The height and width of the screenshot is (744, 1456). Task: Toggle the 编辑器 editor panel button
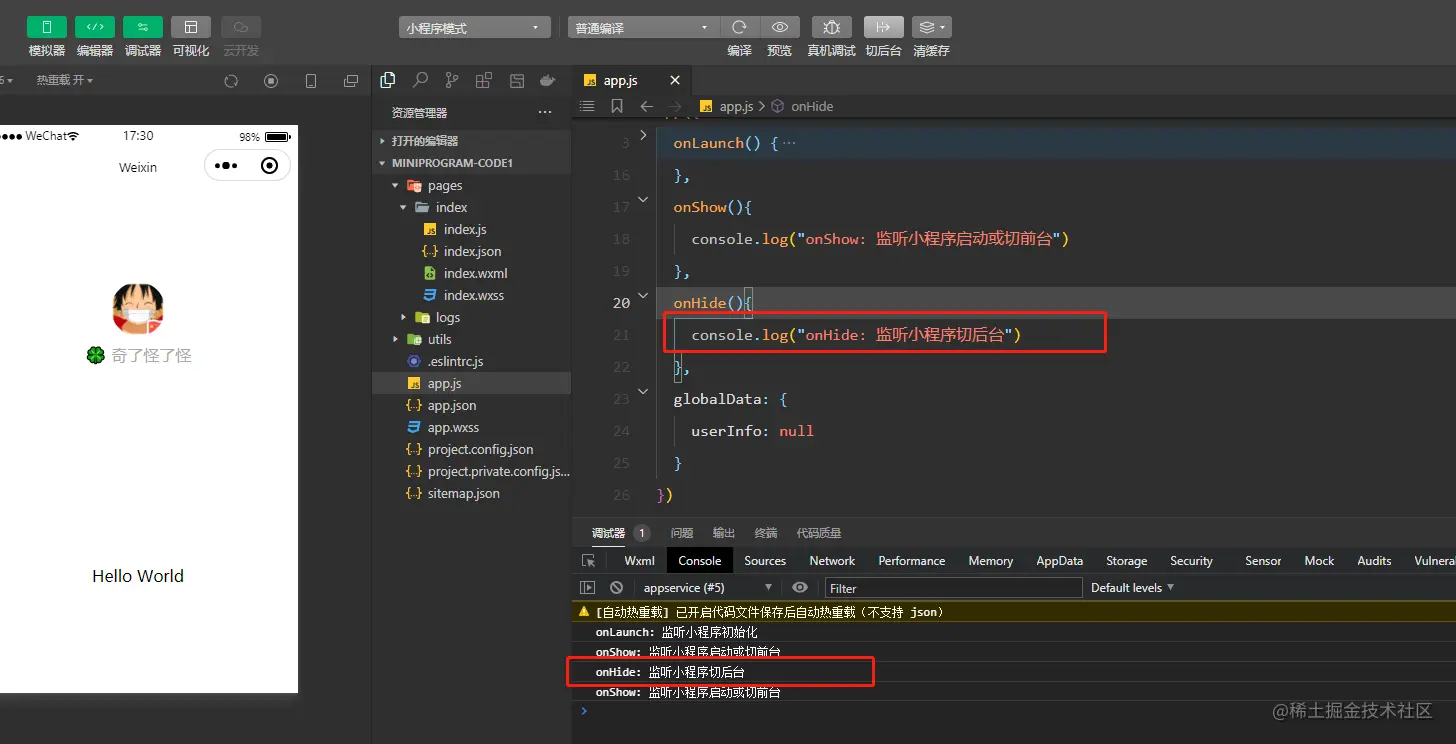[95, 27]
